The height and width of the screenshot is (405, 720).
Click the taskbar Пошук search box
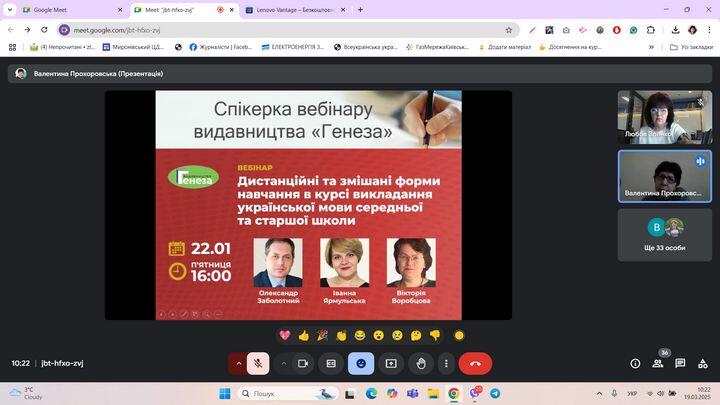(x=288, y=394)
